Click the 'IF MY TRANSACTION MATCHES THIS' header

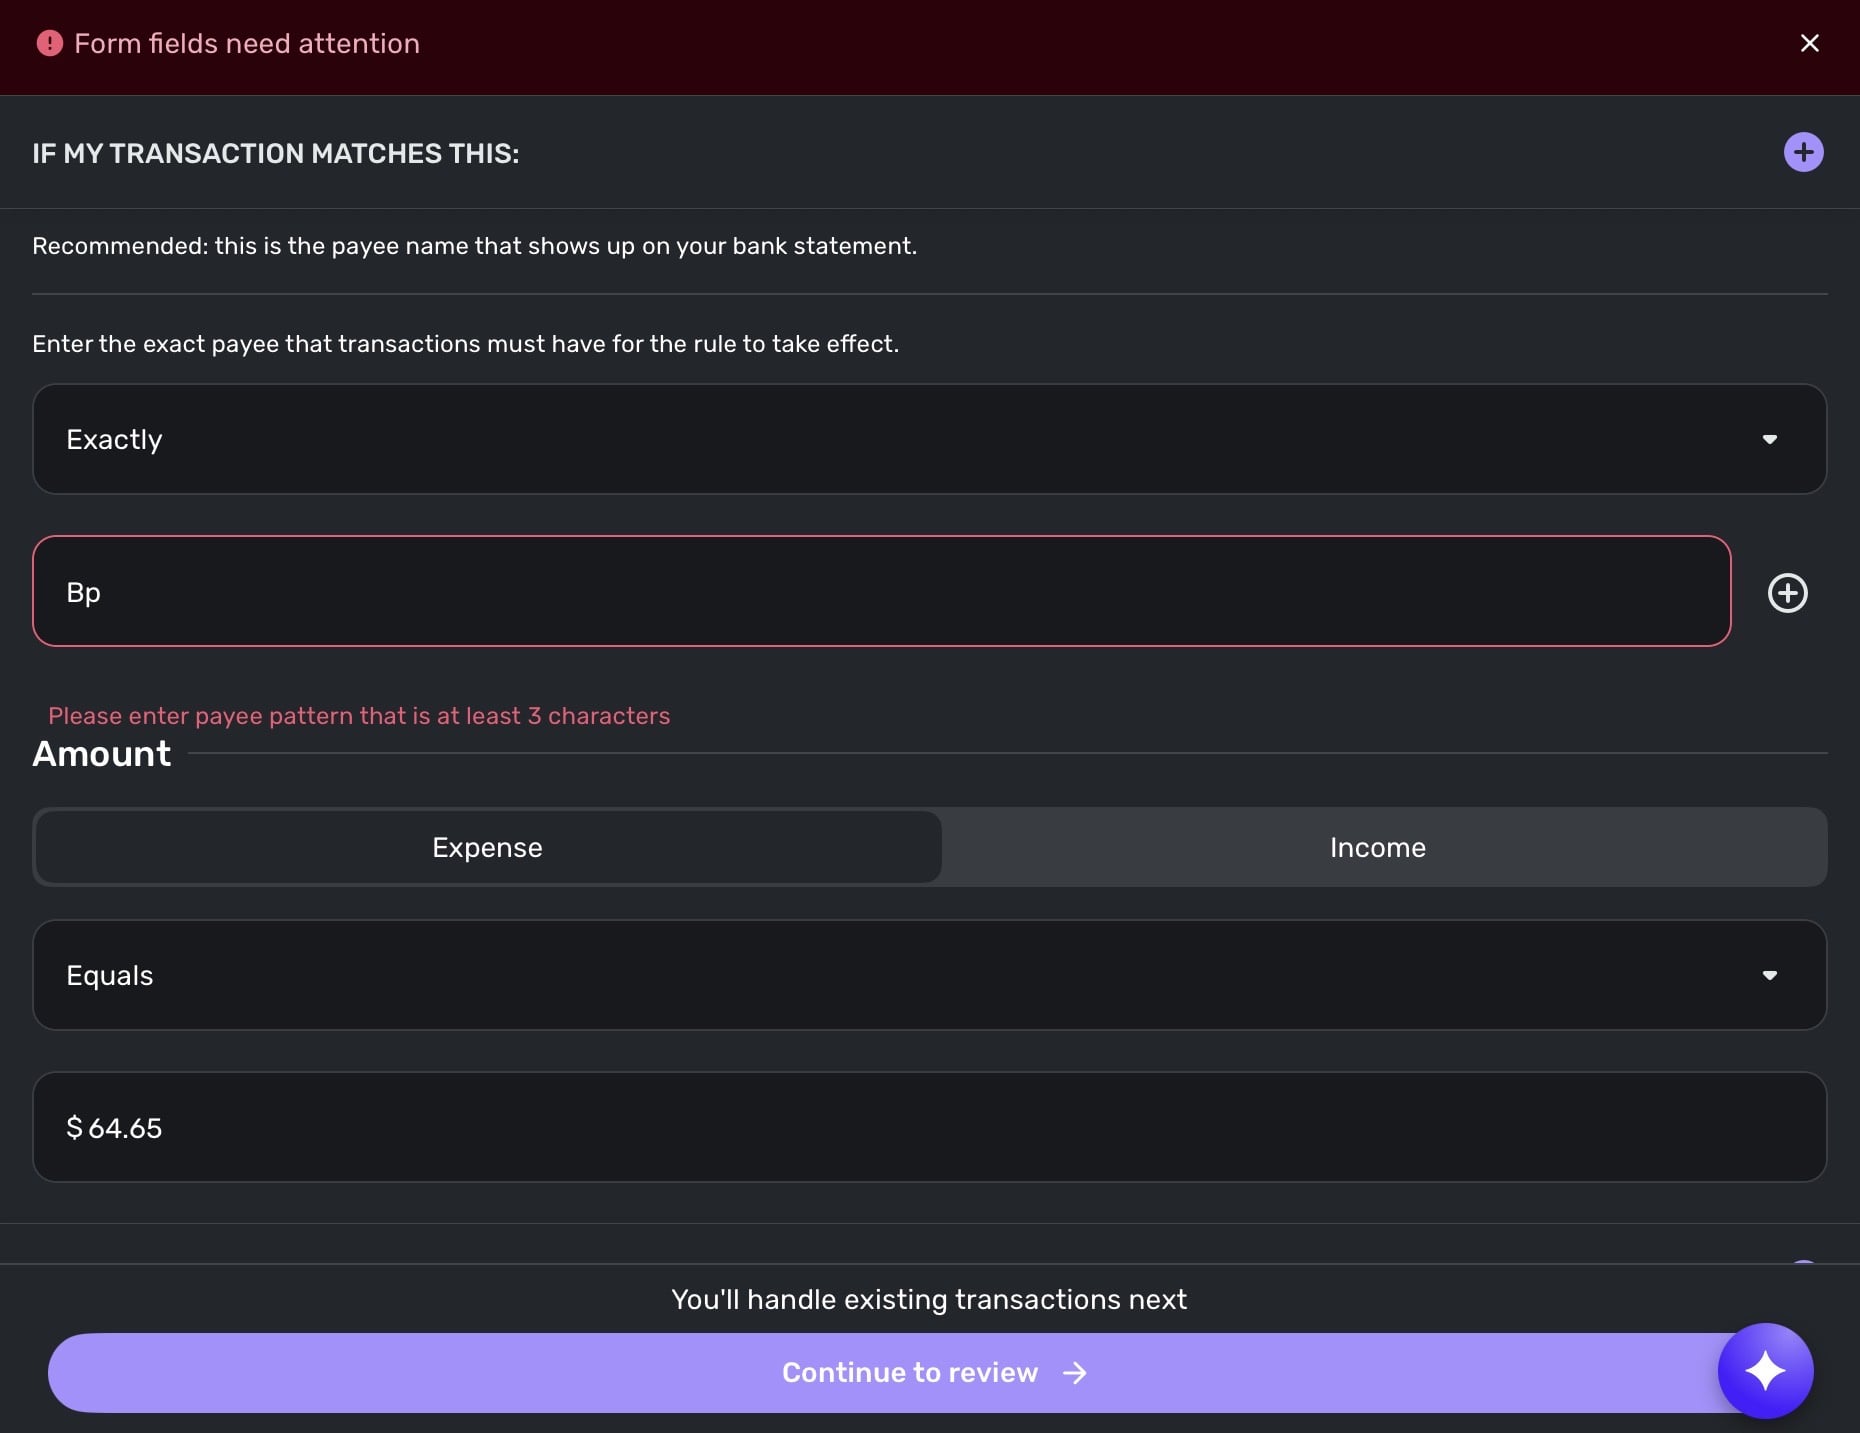tap(275, 153)
